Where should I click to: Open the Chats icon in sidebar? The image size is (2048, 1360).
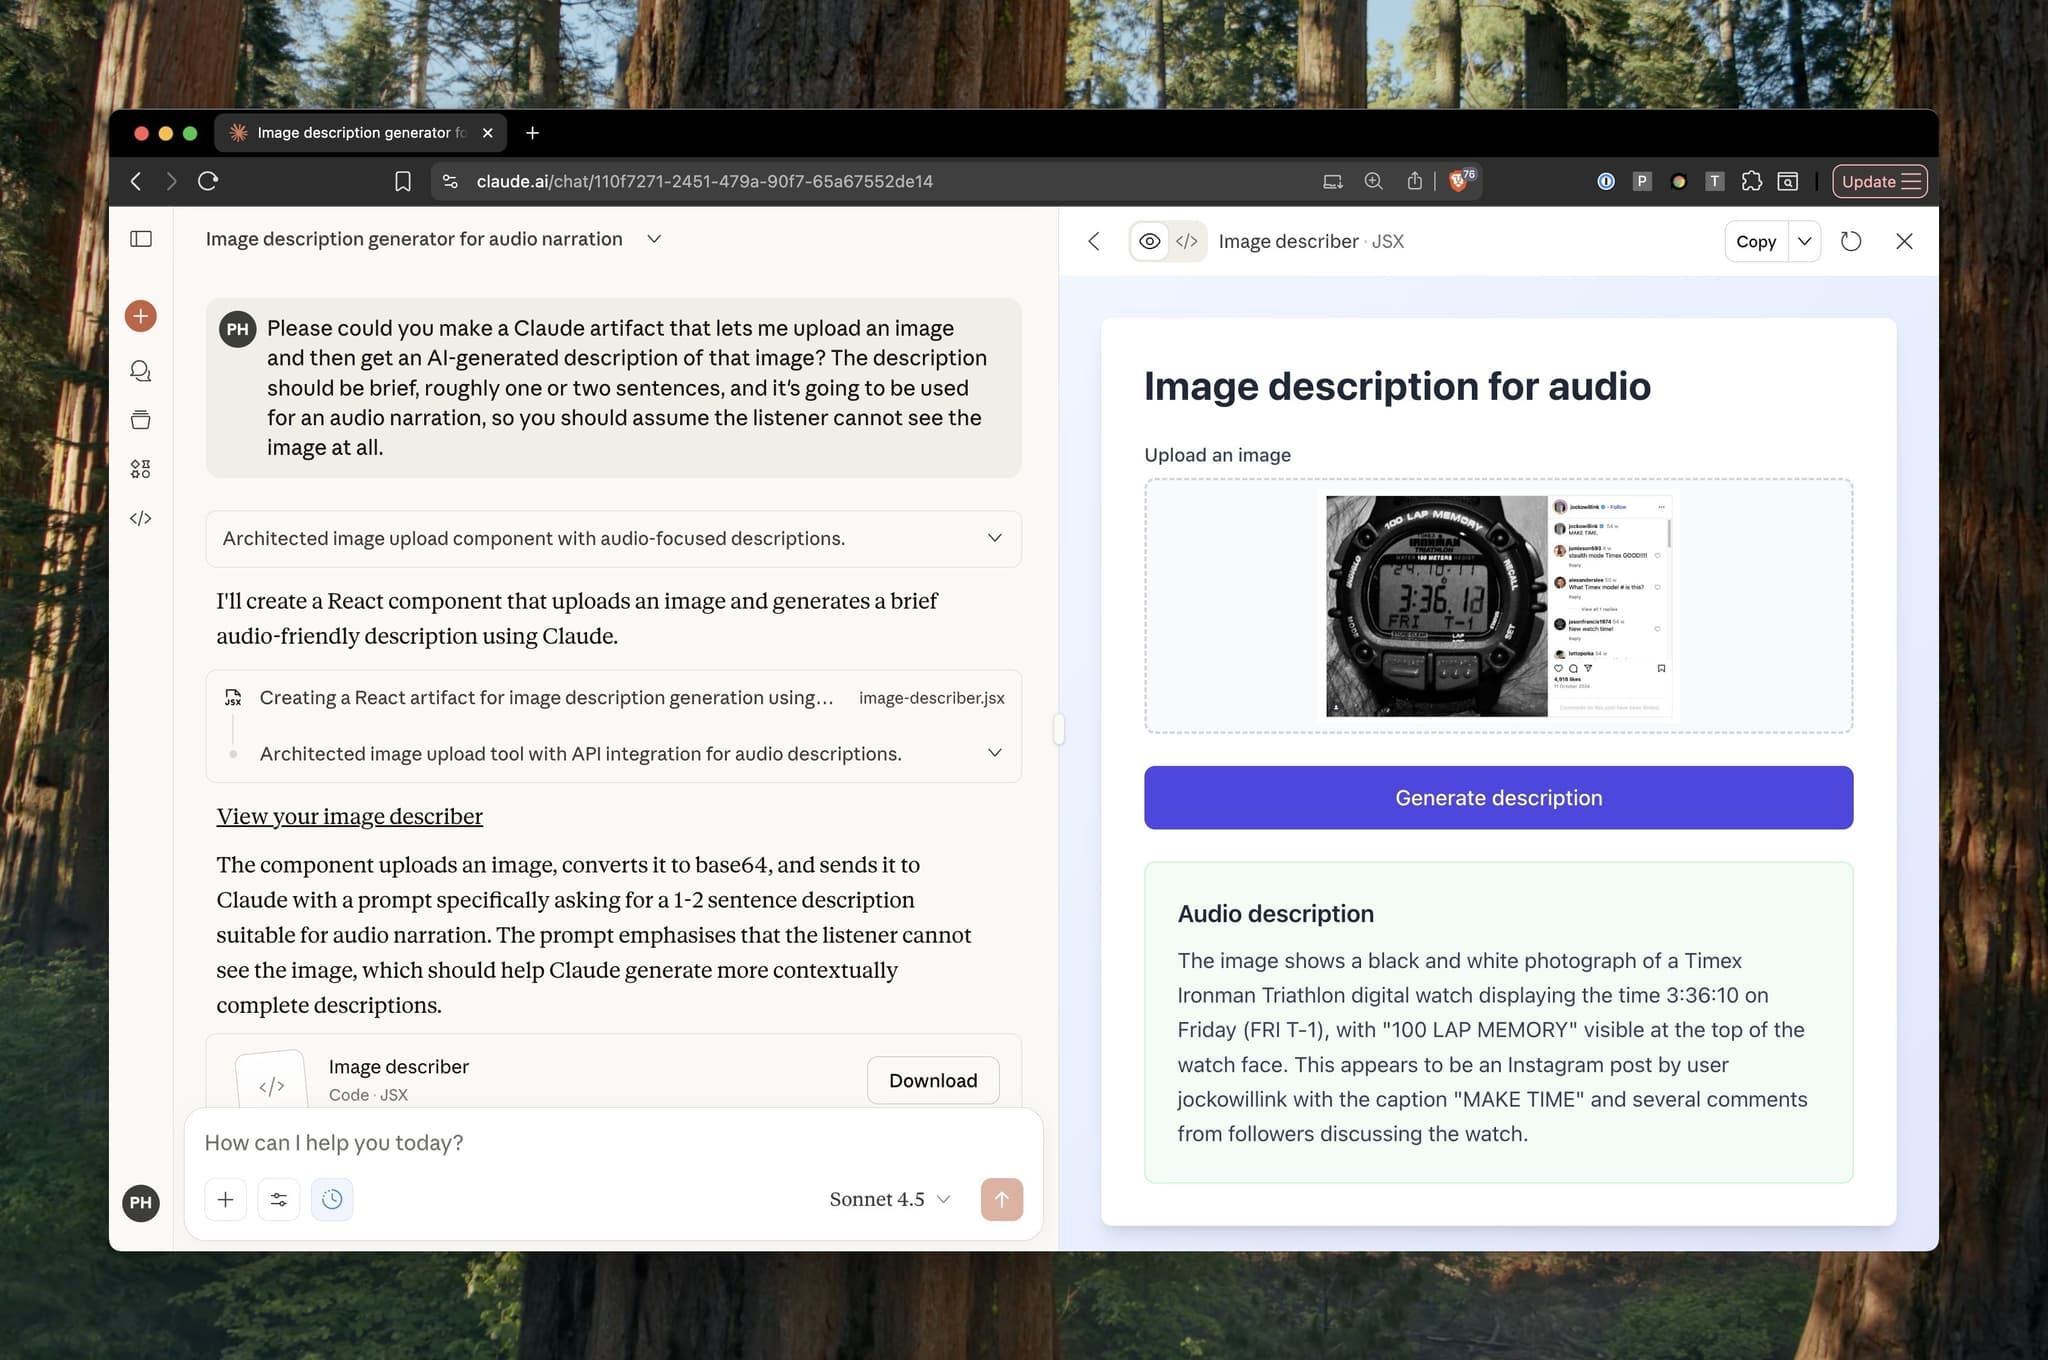(140, 371)
